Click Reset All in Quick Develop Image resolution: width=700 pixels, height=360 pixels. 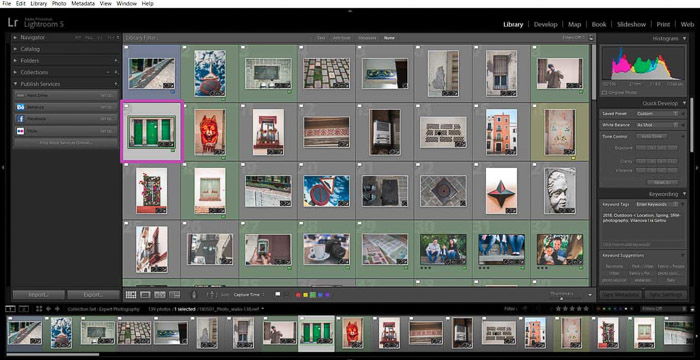click(663, 183)
